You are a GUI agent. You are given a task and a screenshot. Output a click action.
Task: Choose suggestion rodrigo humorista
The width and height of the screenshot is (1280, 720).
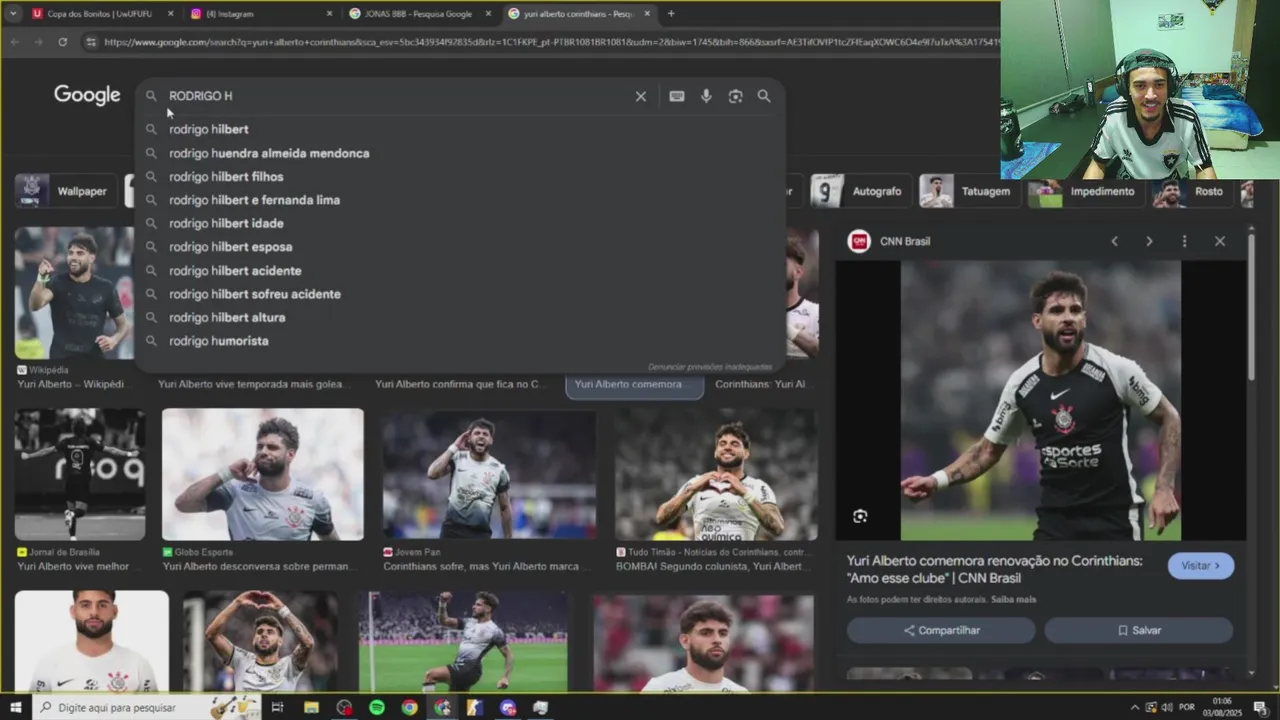tap(460, 341)
